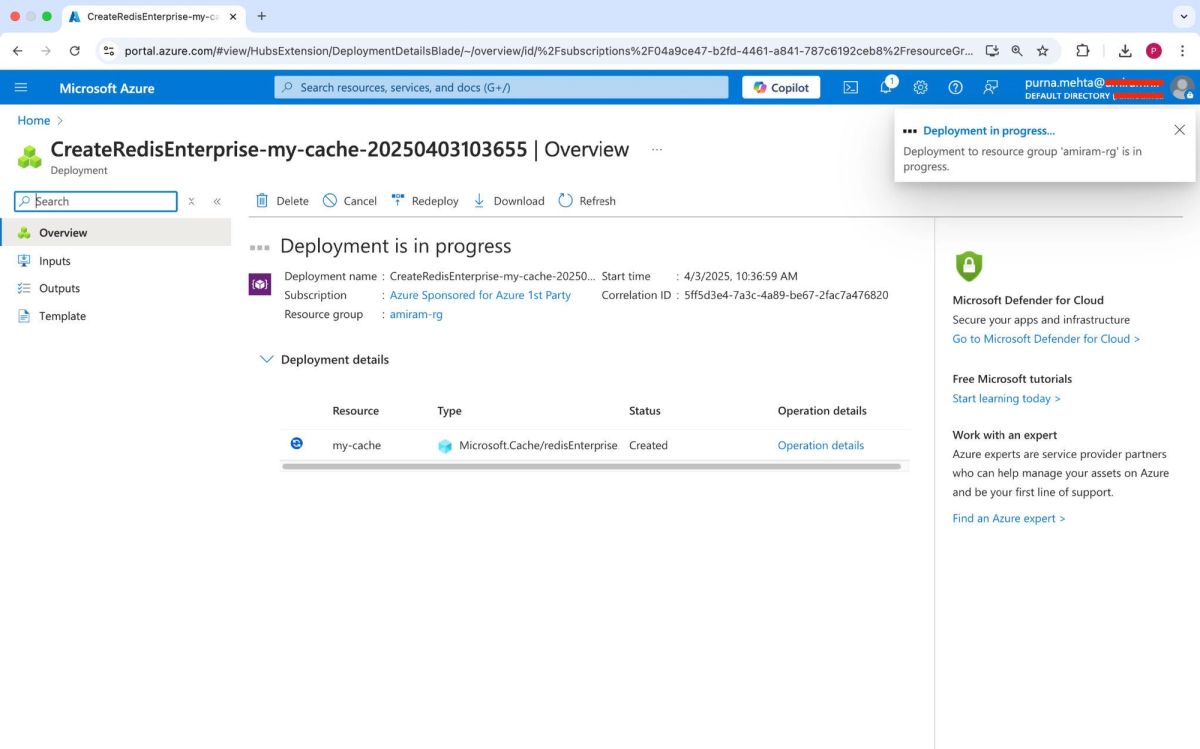The width and height of the screenshot is (1200, 749).
Task: Switch to the Template section
Action: (63, 316)
